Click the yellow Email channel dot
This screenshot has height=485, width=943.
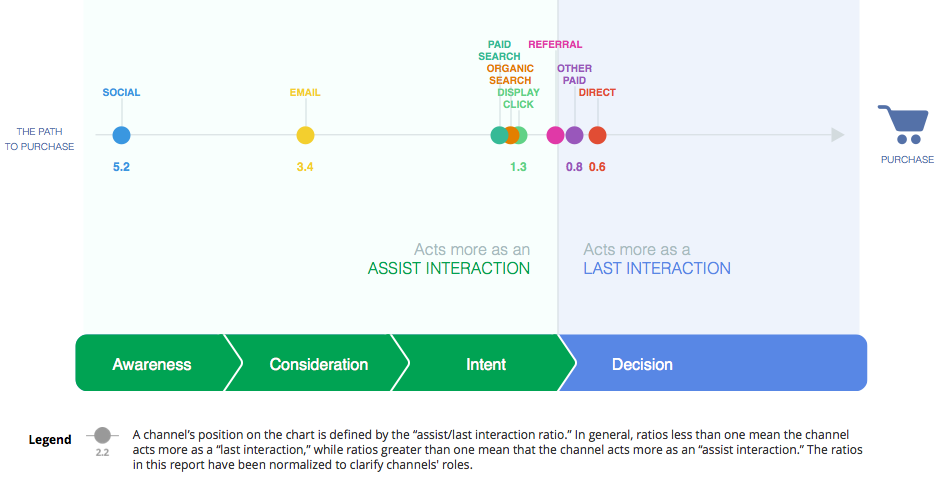(x=305, y=136)
